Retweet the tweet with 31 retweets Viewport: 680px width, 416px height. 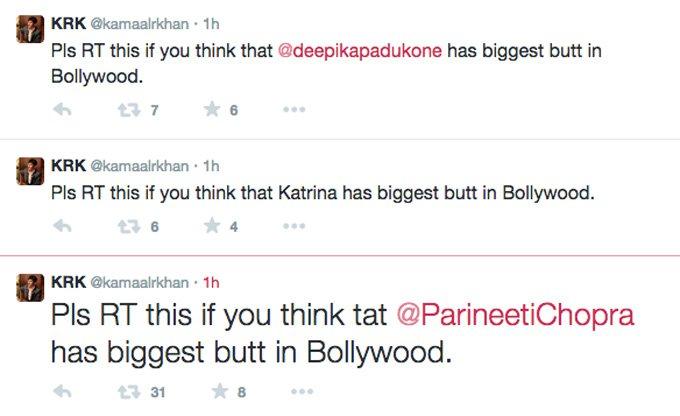pyautogui.click(x=129, y=392)
